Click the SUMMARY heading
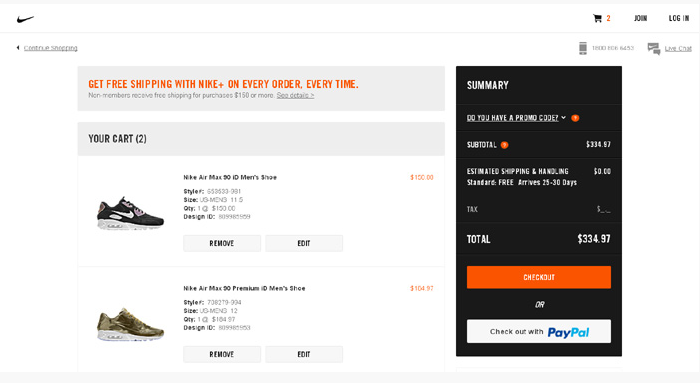The width and height of the screenshot is (700, 383). [x=488, y=85]
